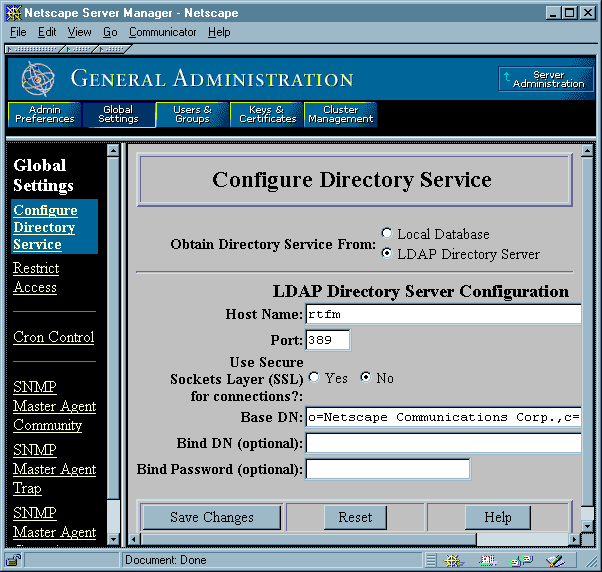Screen dimensions: 602x572
Task: Click the Host Name input field
Action: pyautogui.click(x=443, y=314)
